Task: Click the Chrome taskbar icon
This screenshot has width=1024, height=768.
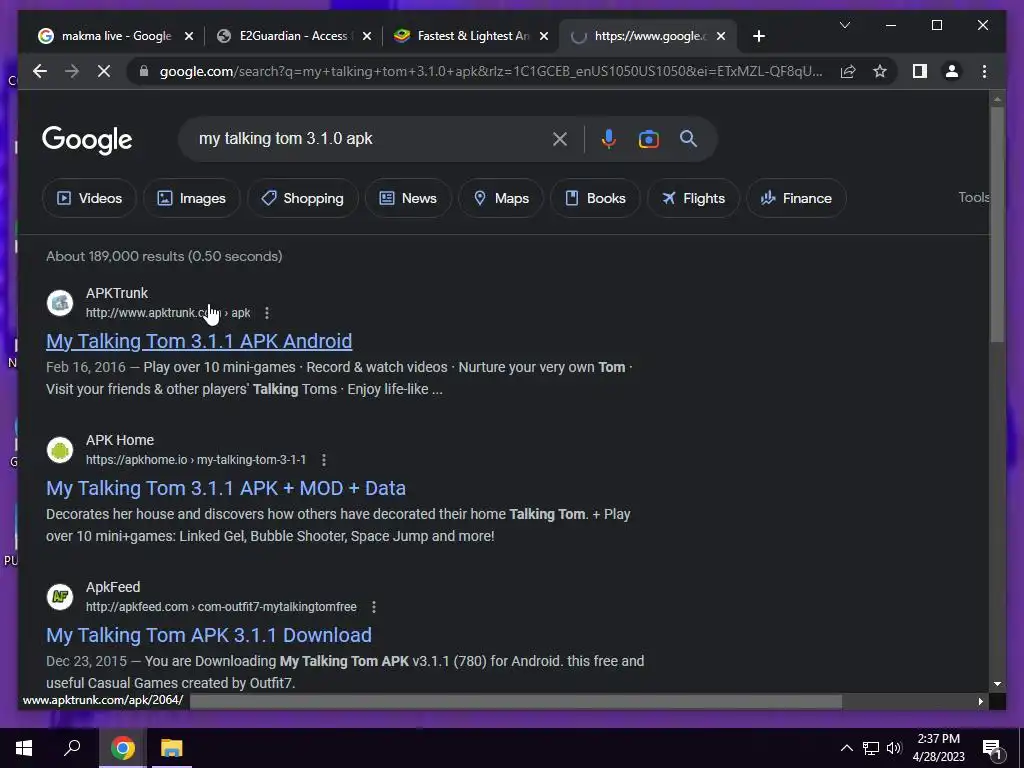Action: click(123, 748)
